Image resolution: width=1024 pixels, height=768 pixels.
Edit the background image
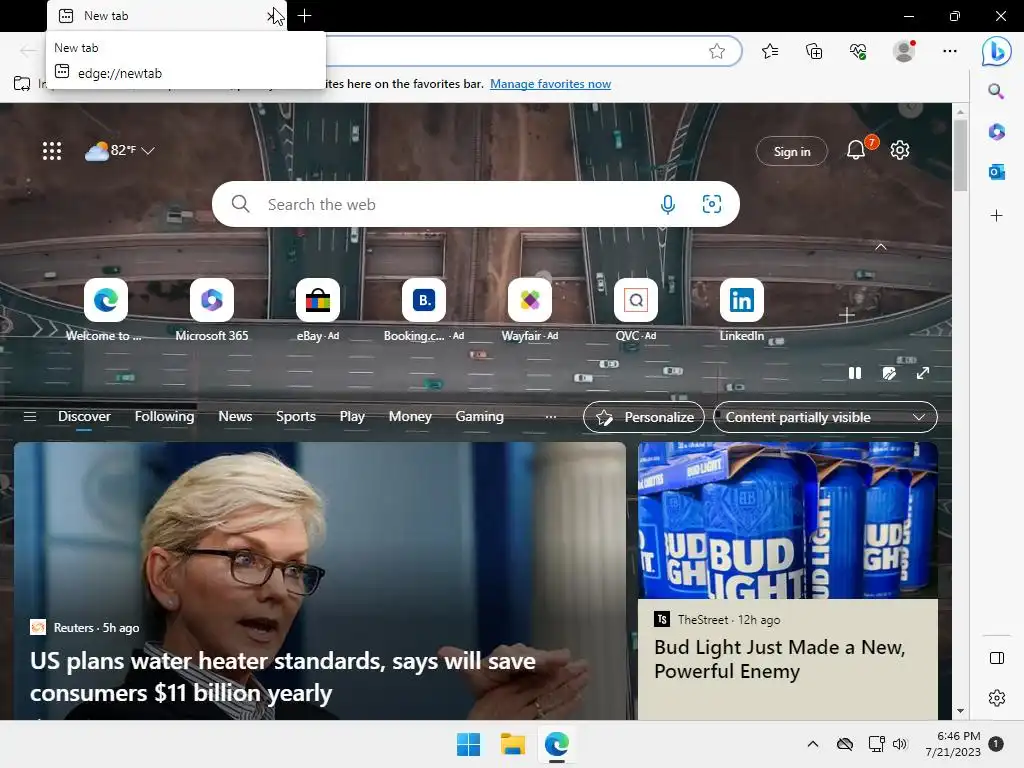tap(889, 373)
